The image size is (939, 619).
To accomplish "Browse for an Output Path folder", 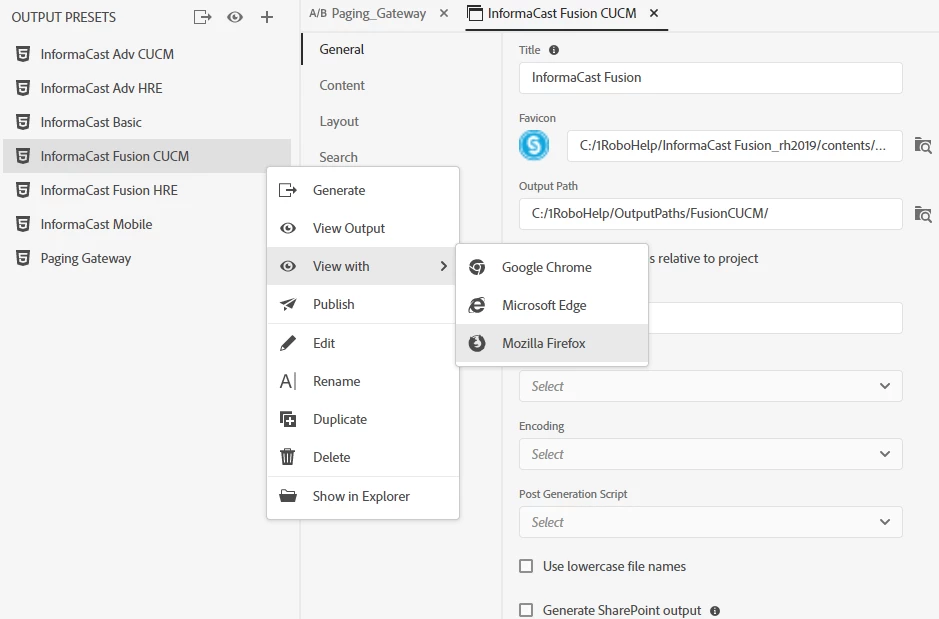I will pyautogui.click(x=923, y=214).
